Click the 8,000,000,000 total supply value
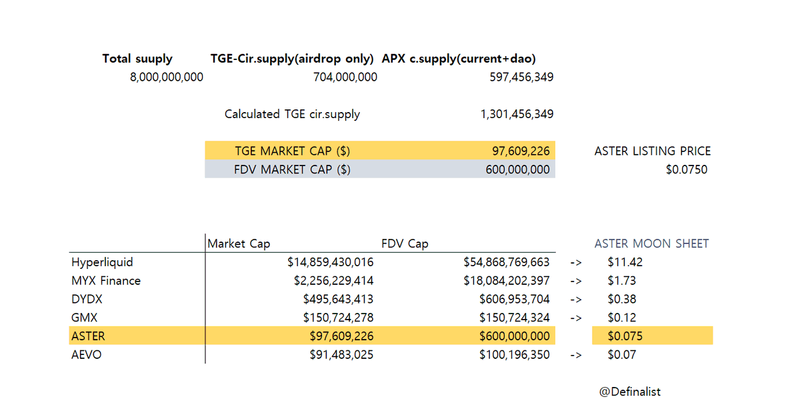This screenshot has width=800, height=417. coord(166,77)
